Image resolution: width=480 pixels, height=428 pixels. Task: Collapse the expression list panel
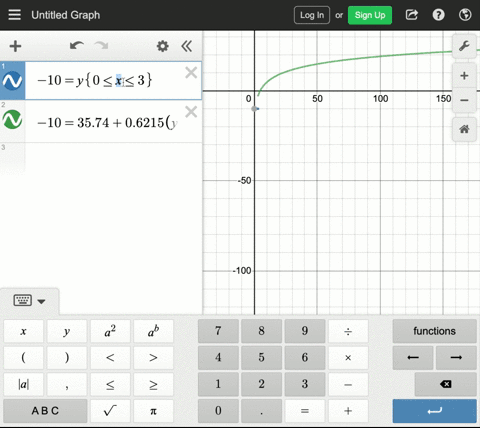tap(187, 46)
